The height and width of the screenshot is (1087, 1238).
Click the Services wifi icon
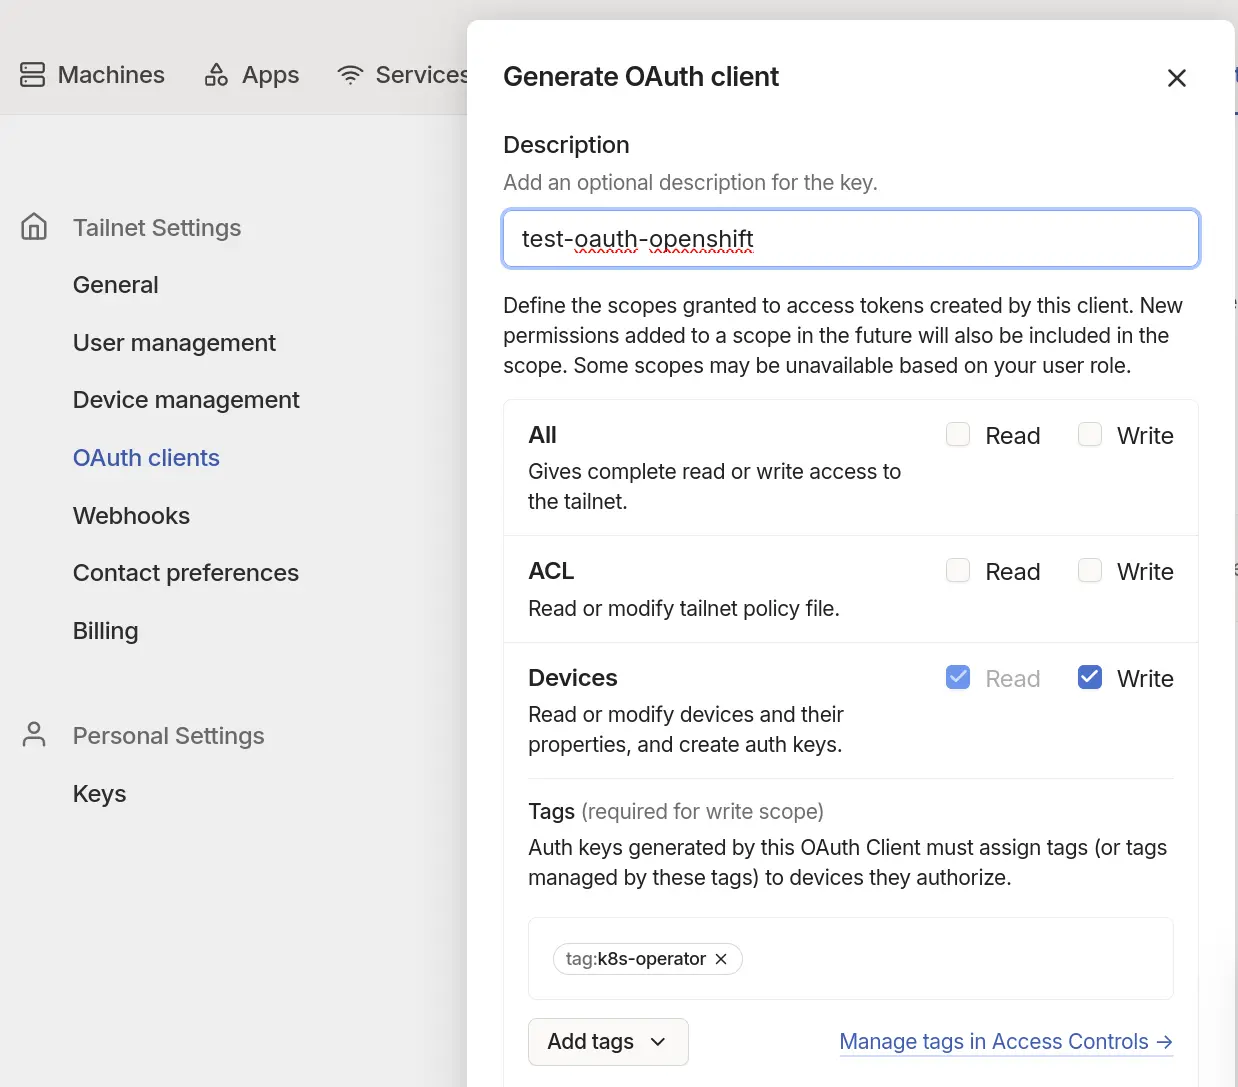coord(350,75)
